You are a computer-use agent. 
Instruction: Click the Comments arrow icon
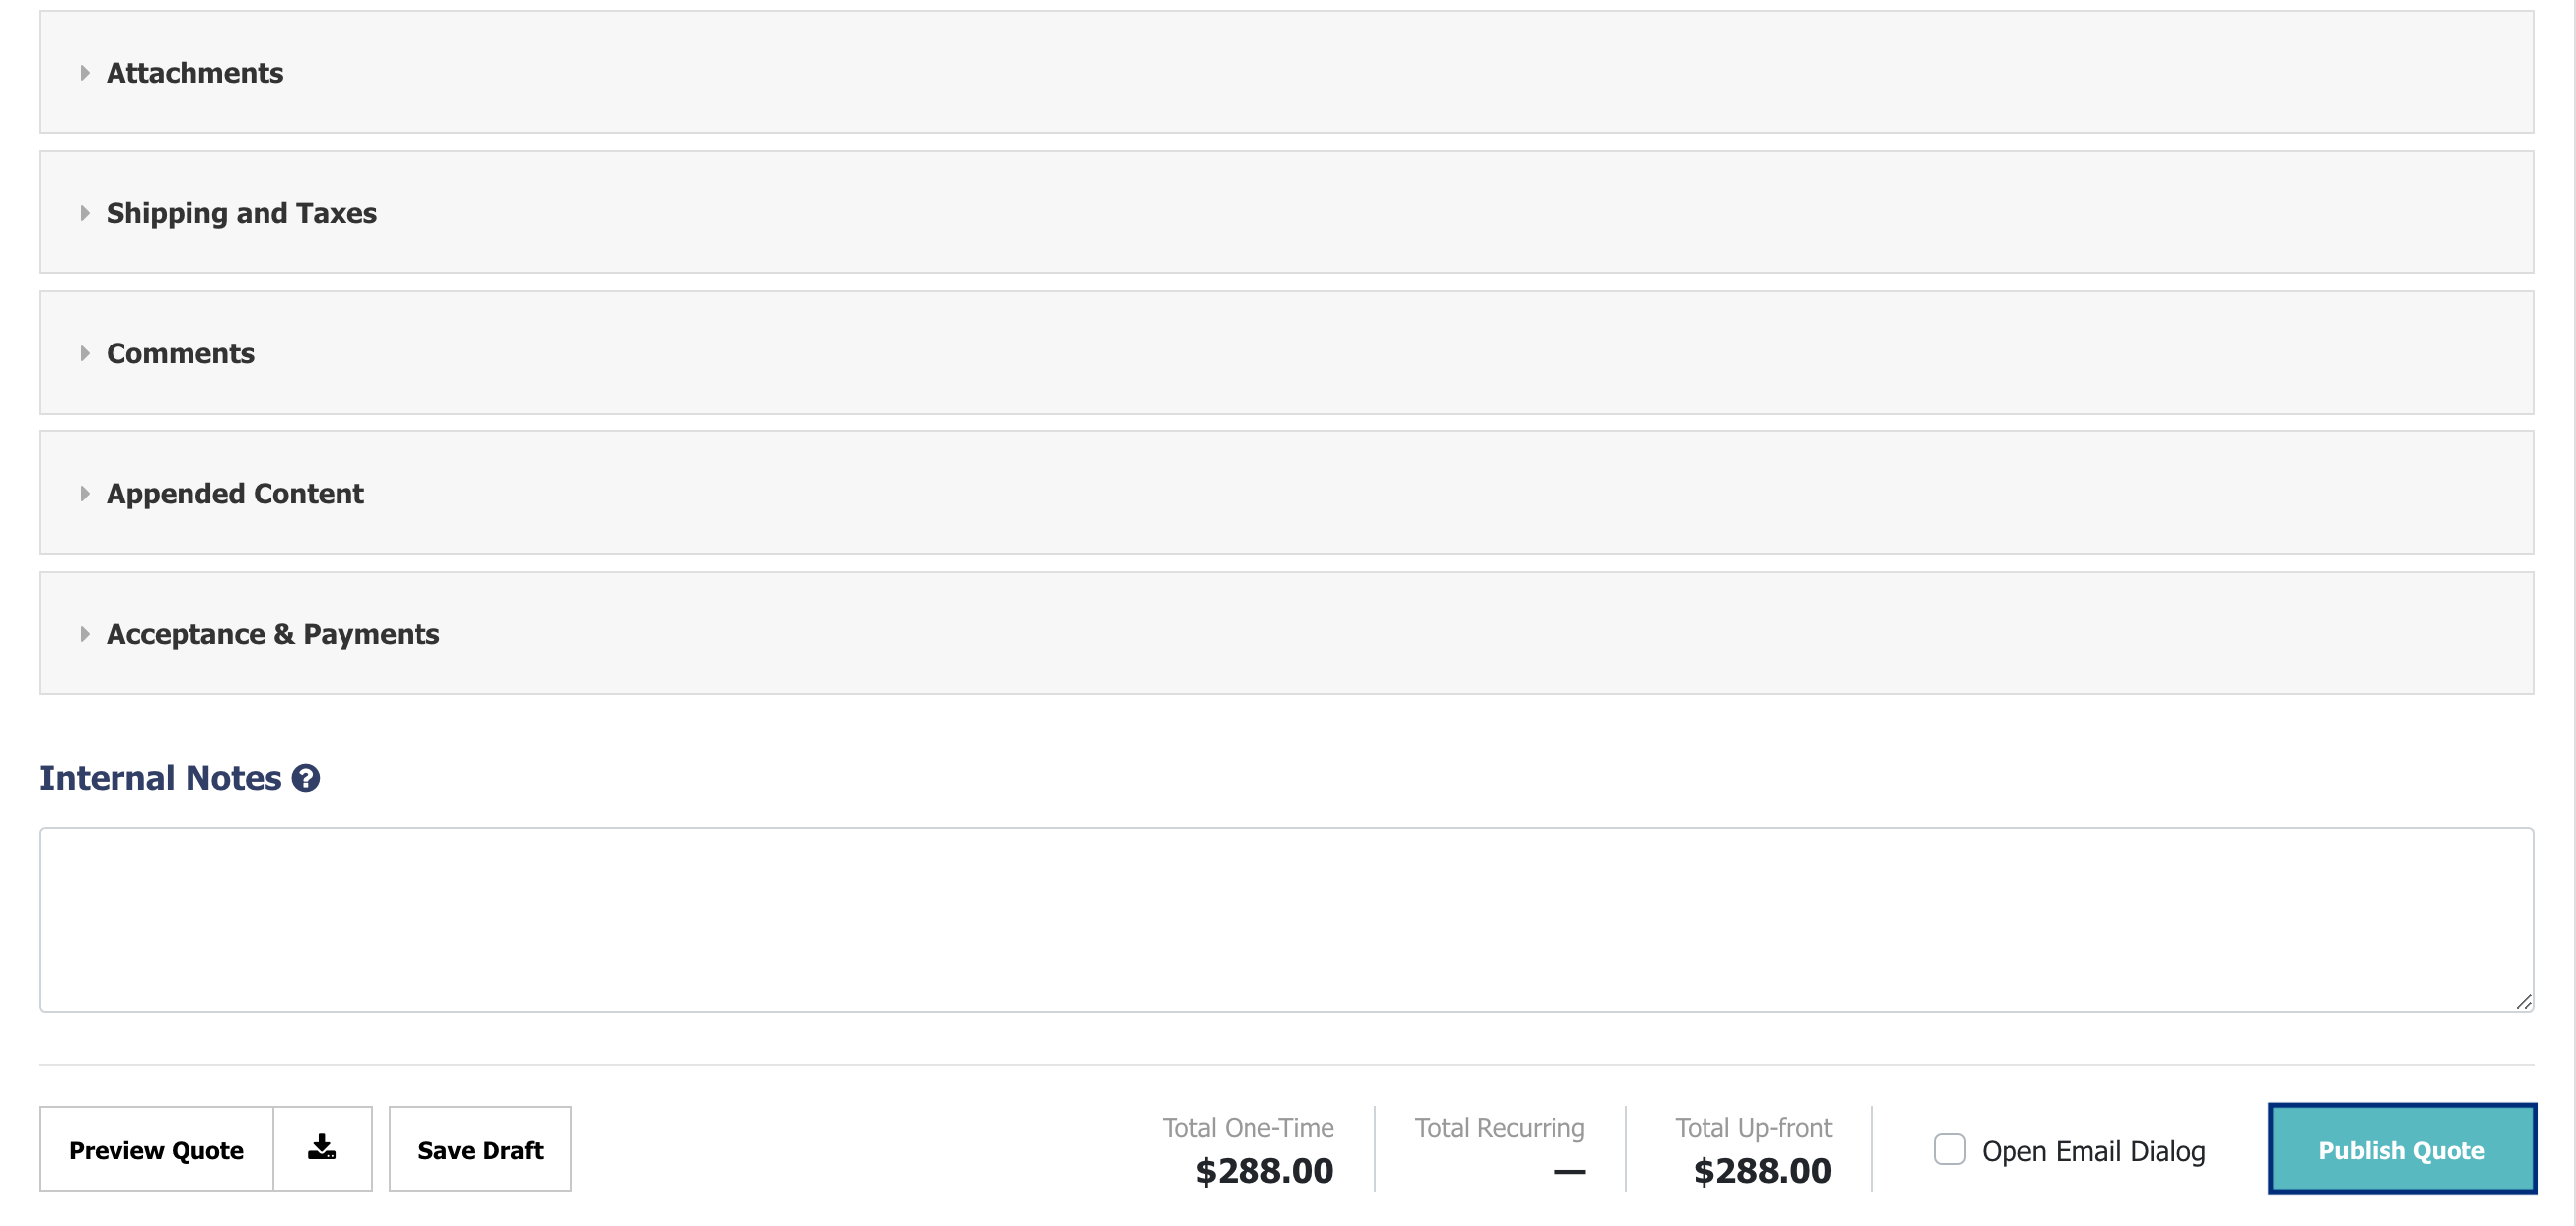(x=85, y=353)
